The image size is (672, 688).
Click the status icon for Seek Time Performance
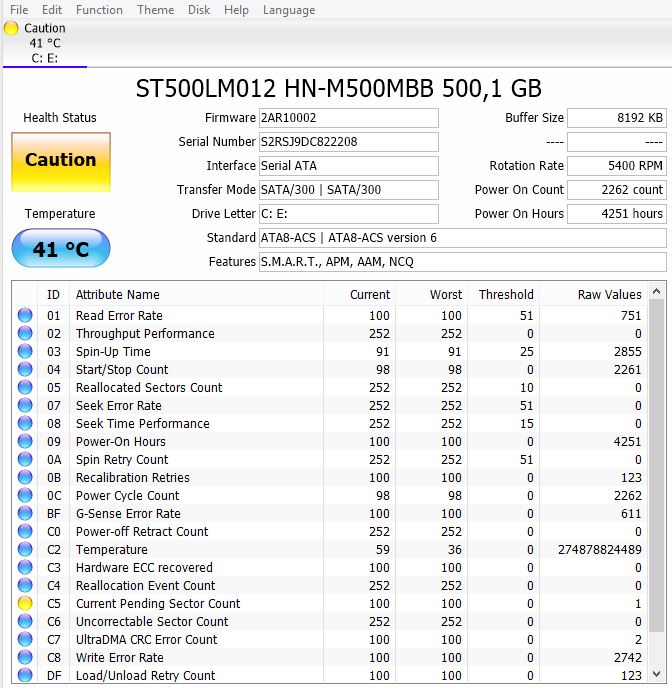(25, 423)
